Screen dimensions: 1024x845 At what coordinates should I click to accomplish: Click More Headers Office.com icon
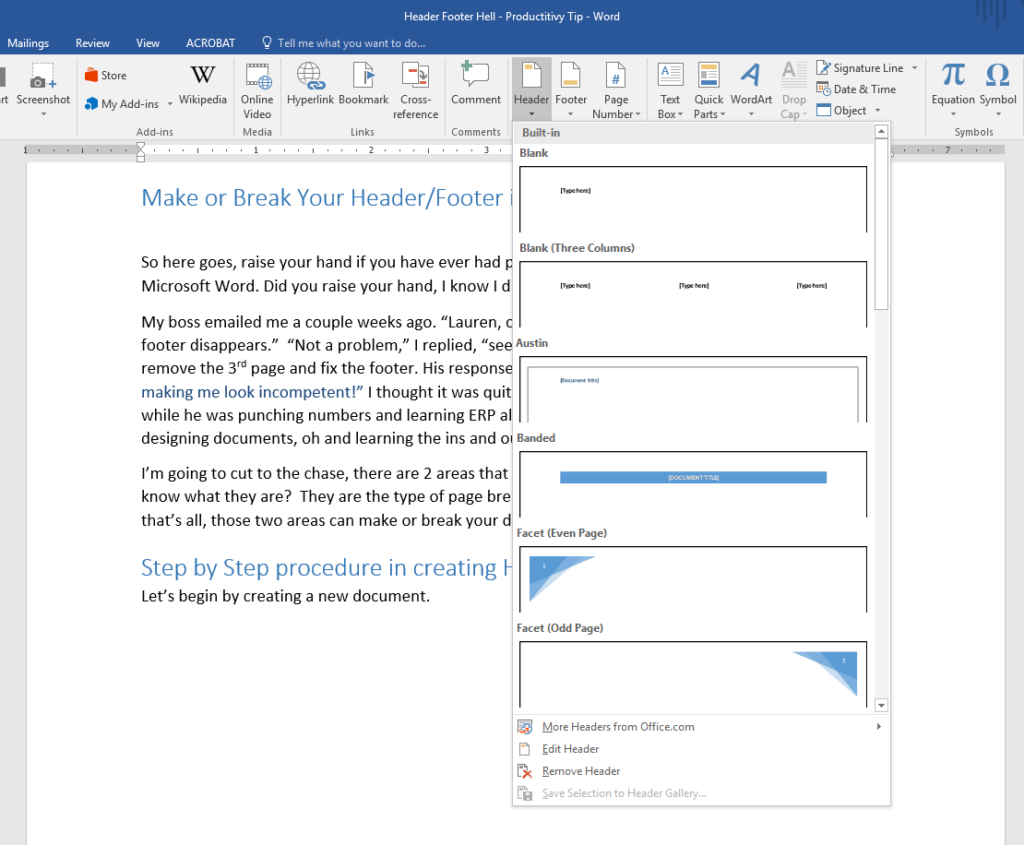pyautogui.click(x=524, y=727)
